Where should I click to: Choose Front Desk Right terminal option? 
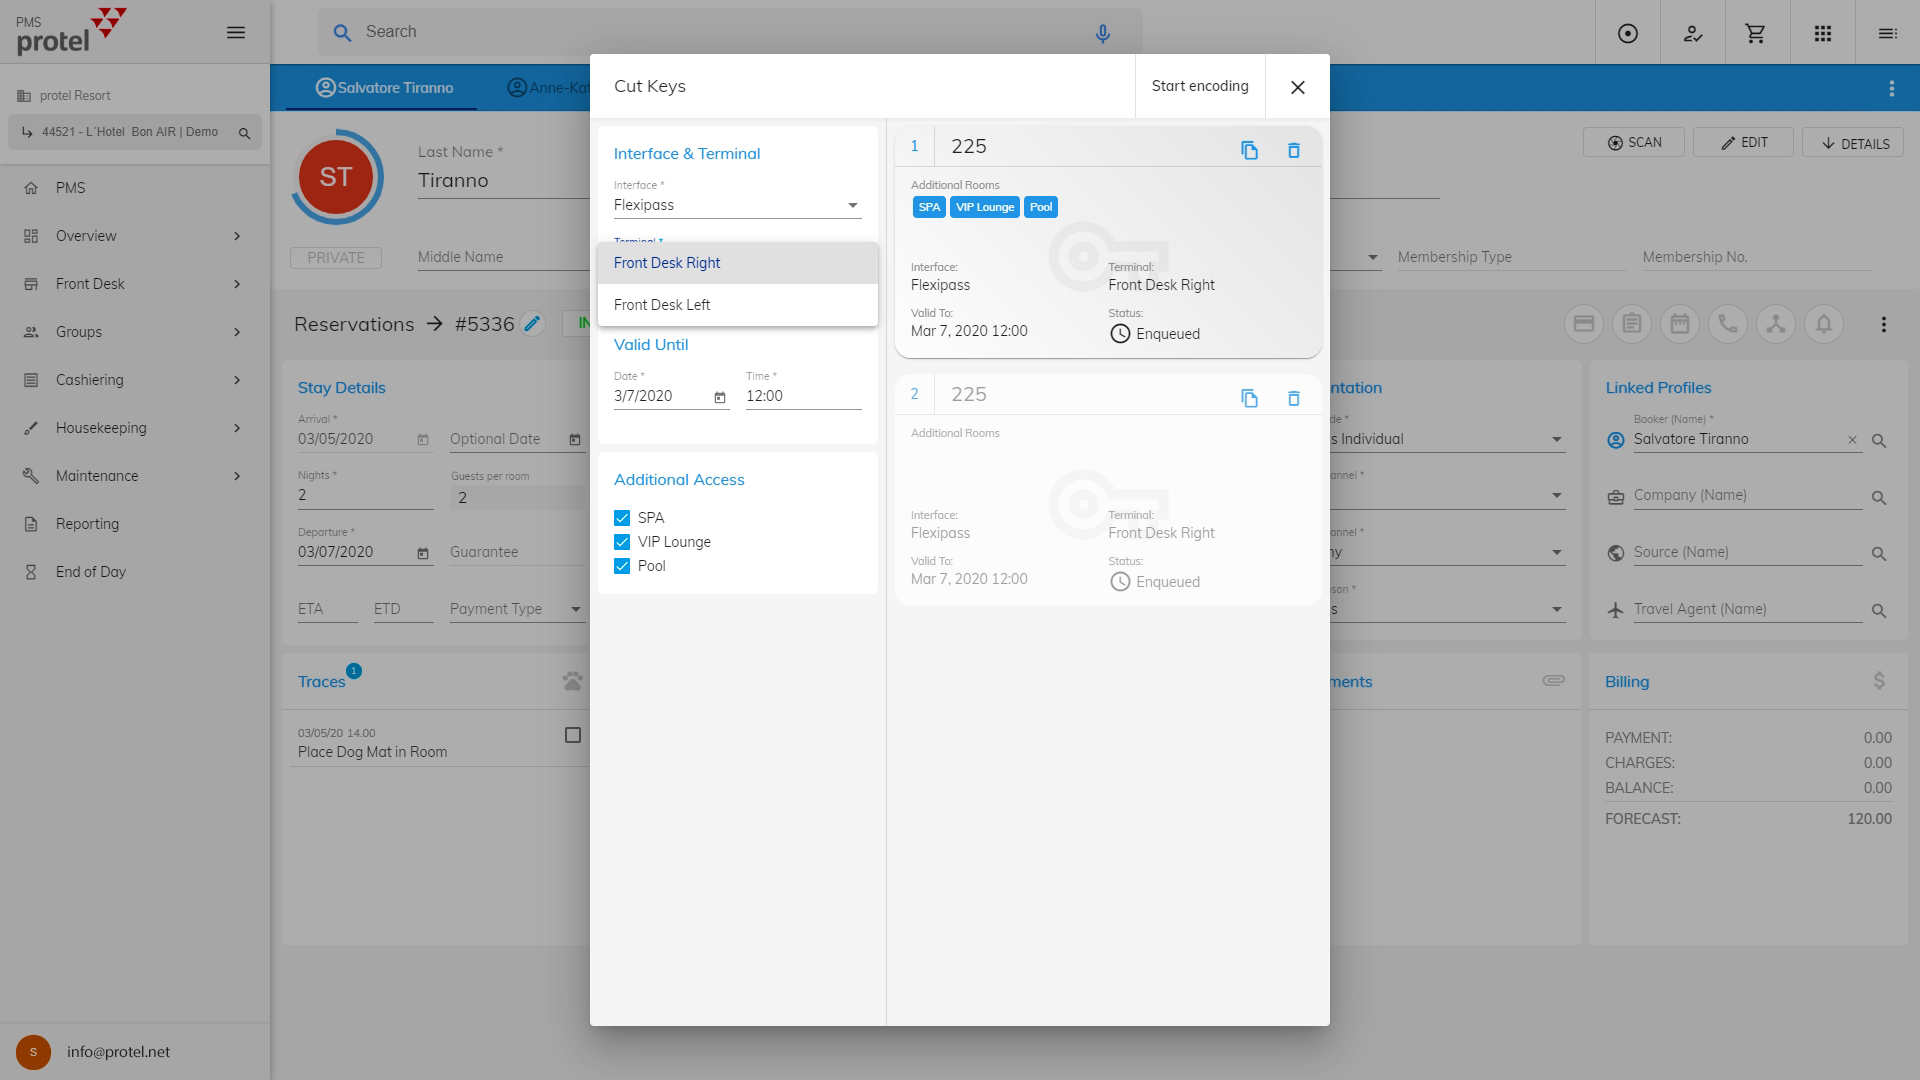click(x=667, y=263)
